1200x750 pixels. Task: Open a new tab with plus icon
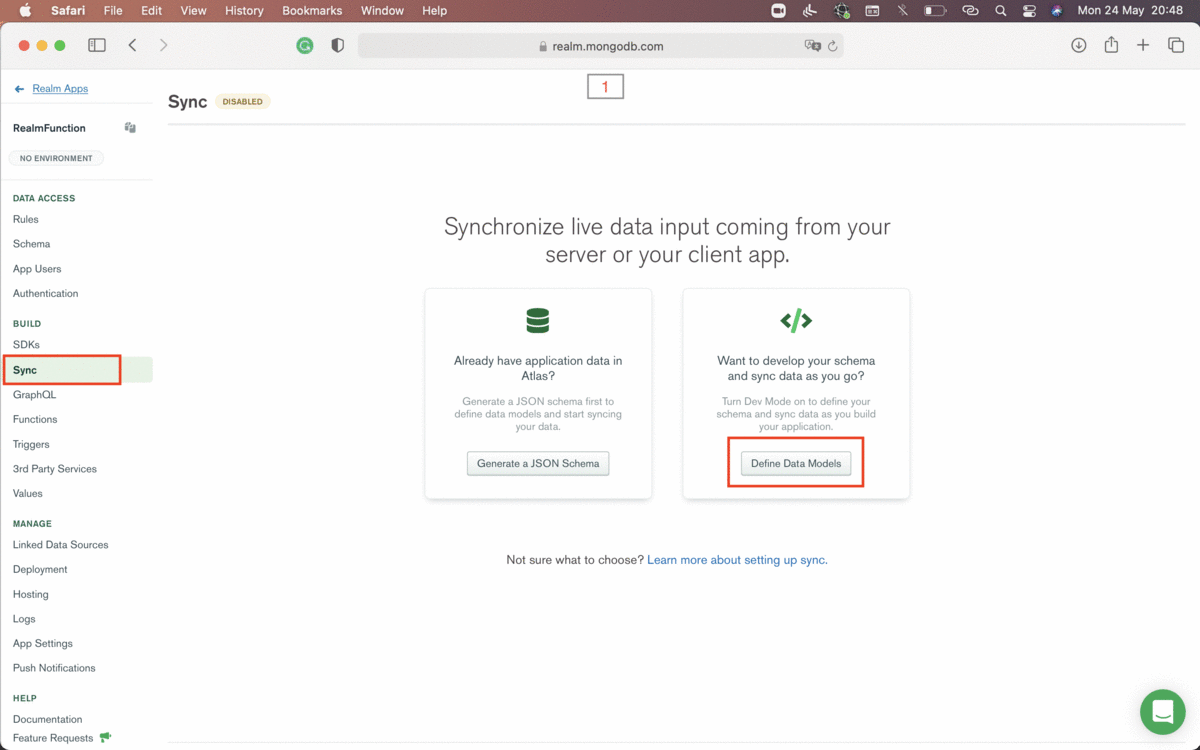(1143, 46)
